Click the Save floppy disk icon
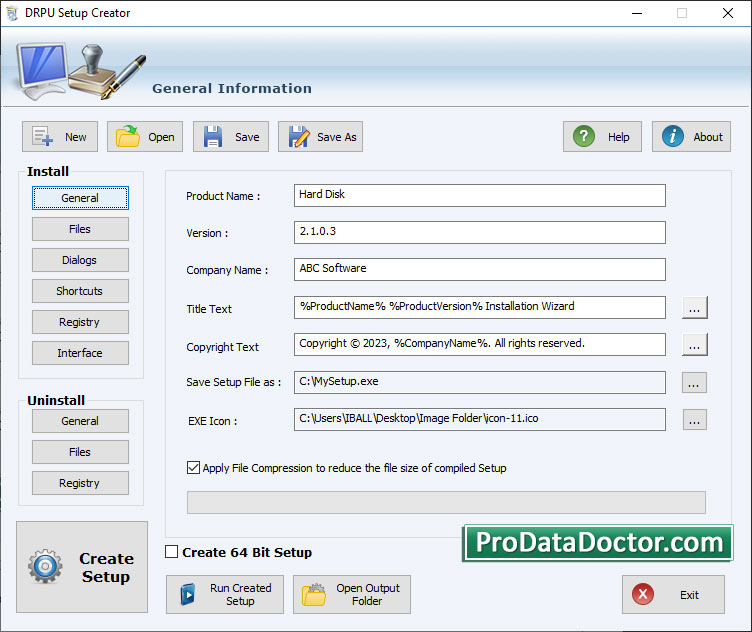Screen dimensions: 752x632 point(212,136)
